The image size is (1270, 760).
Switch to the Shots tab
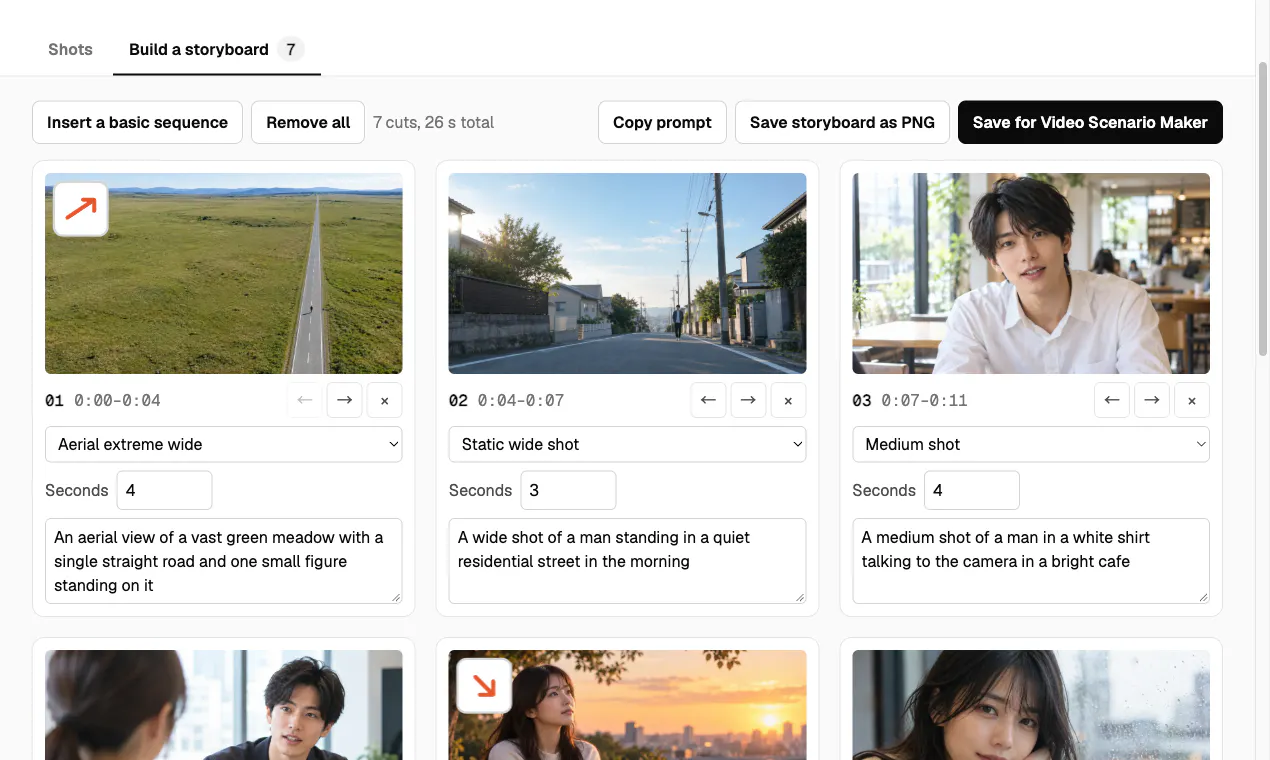pos(70,49)
